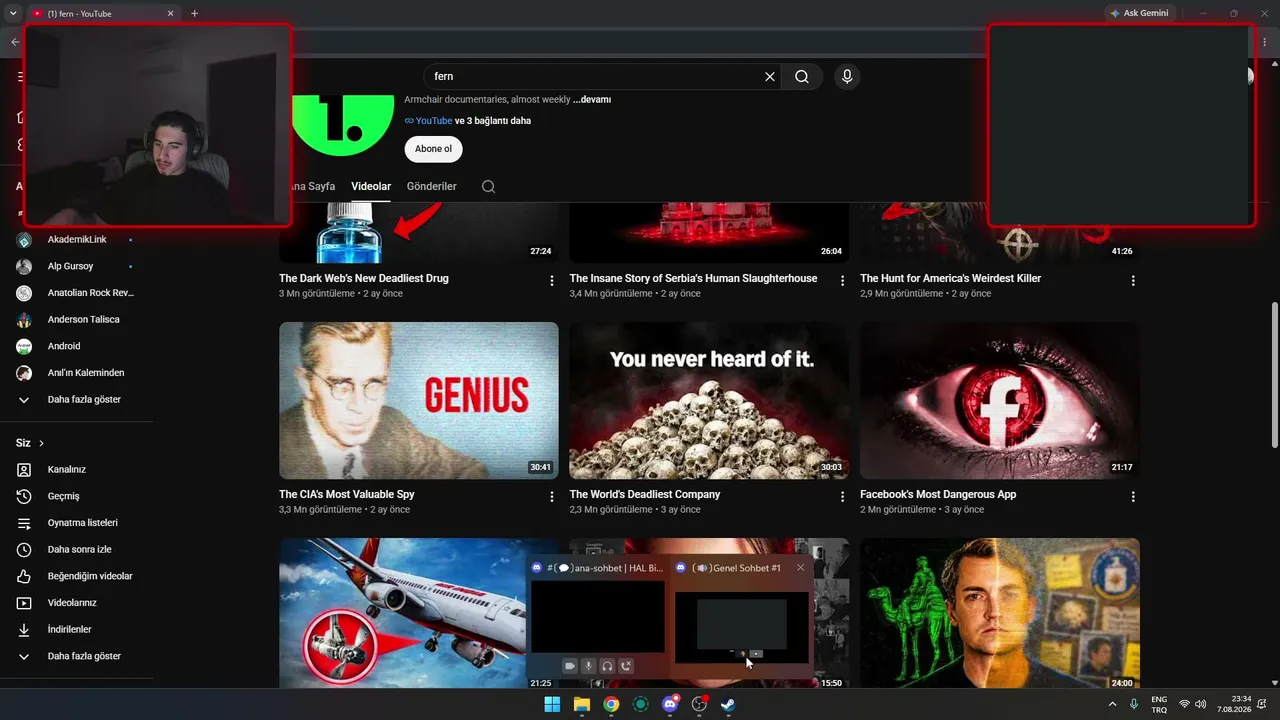Viewport: 1280px width, 720px height.
Task: Disconnect the call in Discord preview
Action: click(x=626, y=666)
